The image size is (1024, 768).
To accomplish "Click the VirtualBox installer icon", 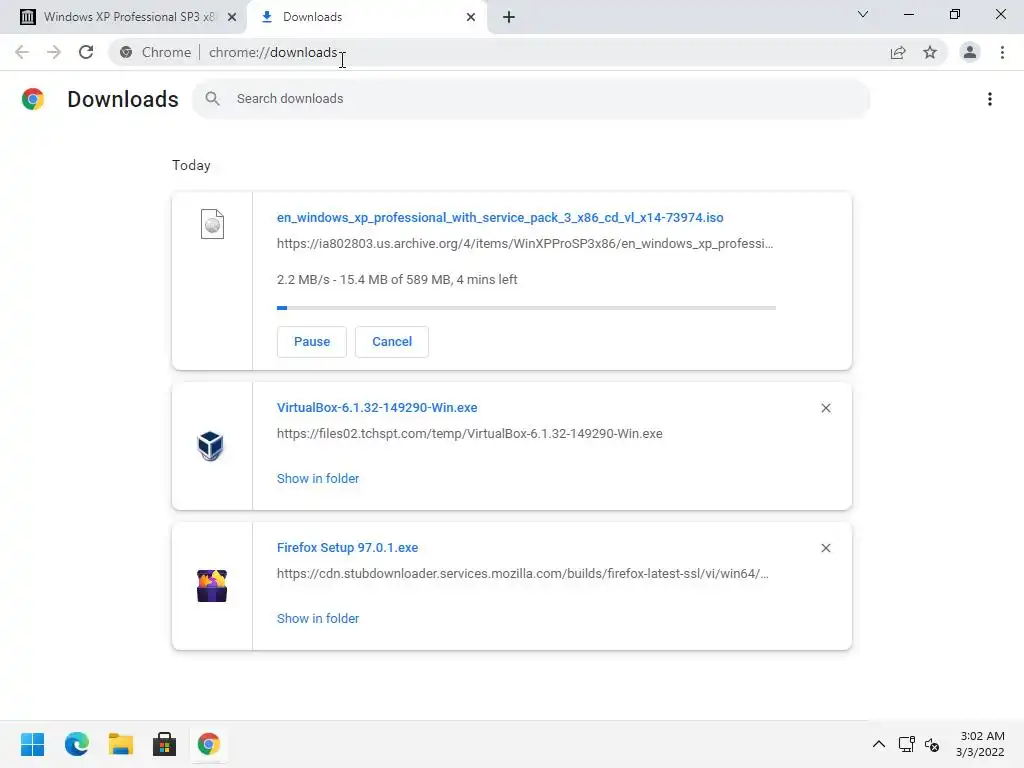I will point(210,446).
